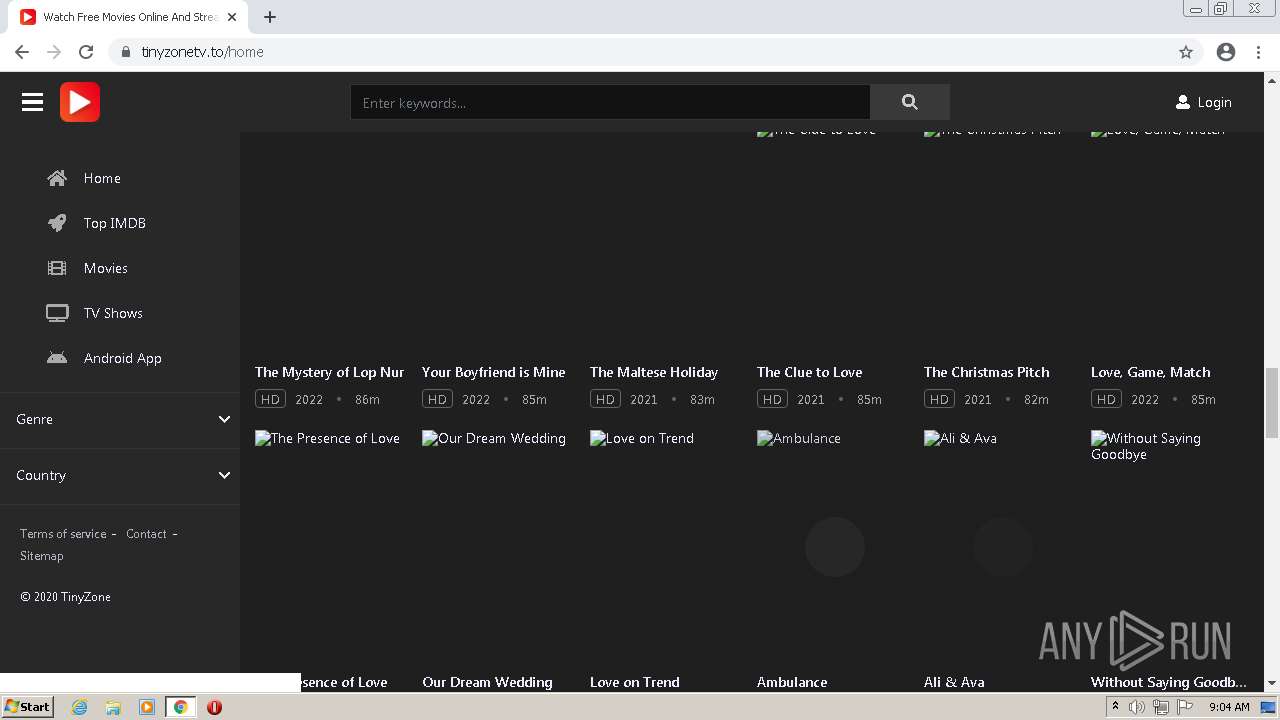The width and height of the screenshot is (1280, 720).
Task: Open Our Dream Wedding poster
Action: click(x=497, y=547)
